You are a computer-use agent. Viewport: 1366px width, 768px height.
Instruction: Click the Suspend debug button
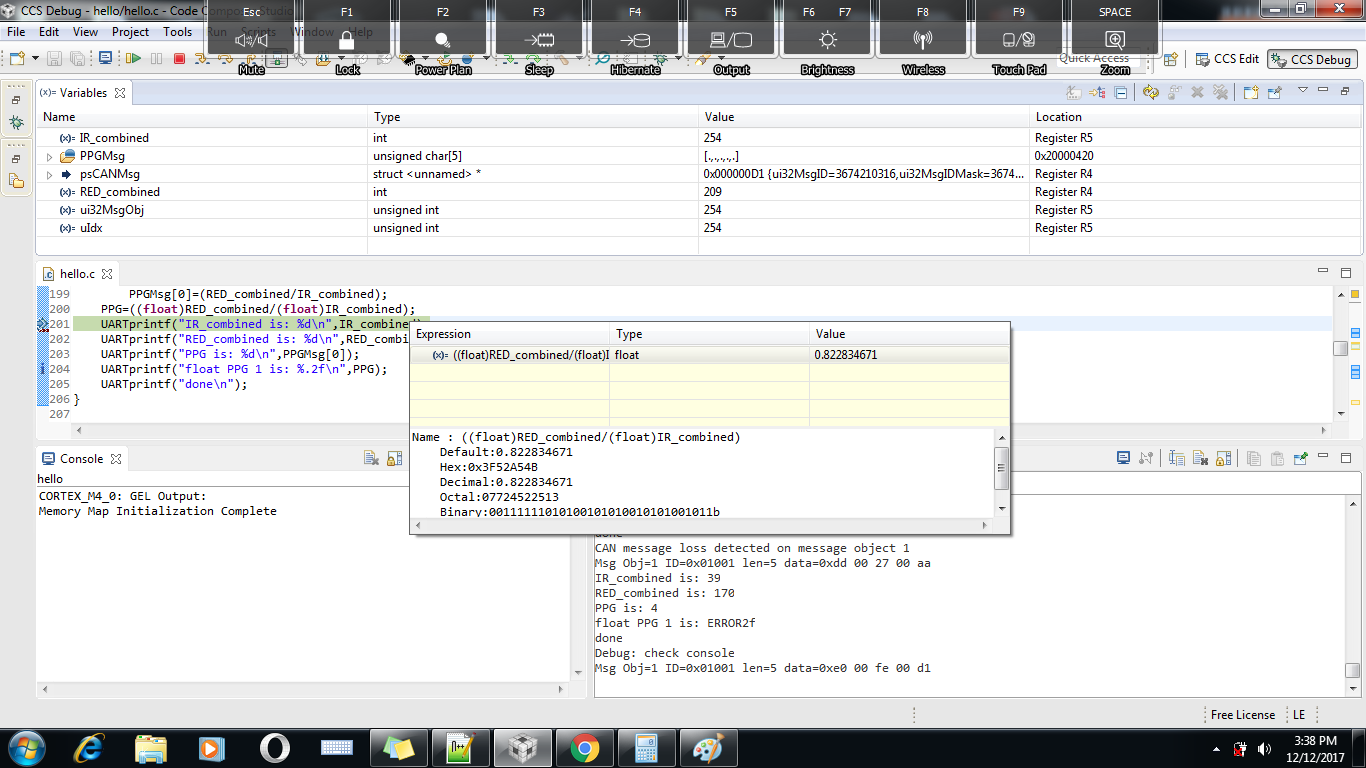[x=156, y=59]
